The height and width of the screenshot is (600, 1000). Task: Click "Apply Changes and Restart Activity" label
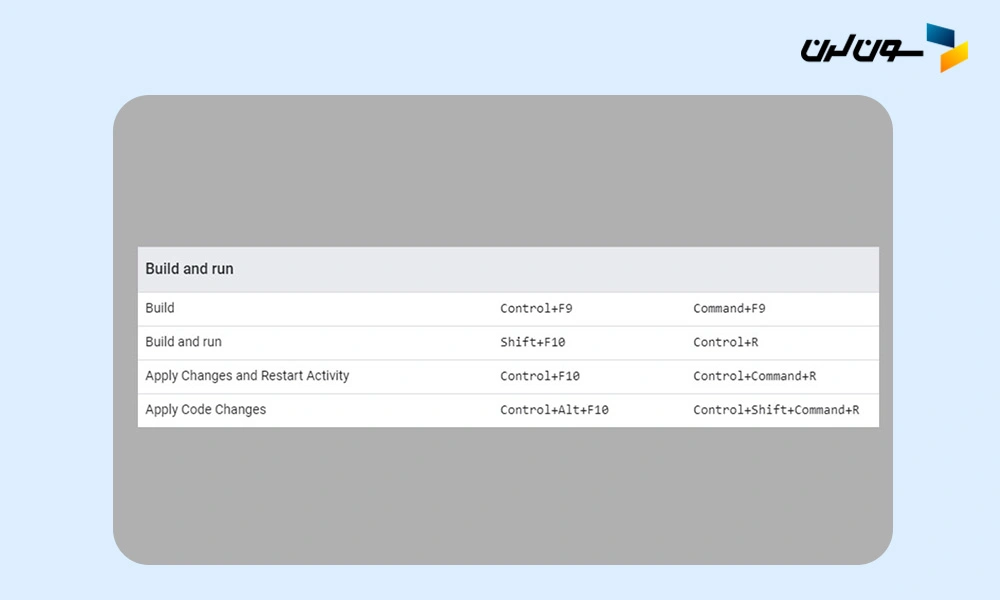[x=247, y=376]
